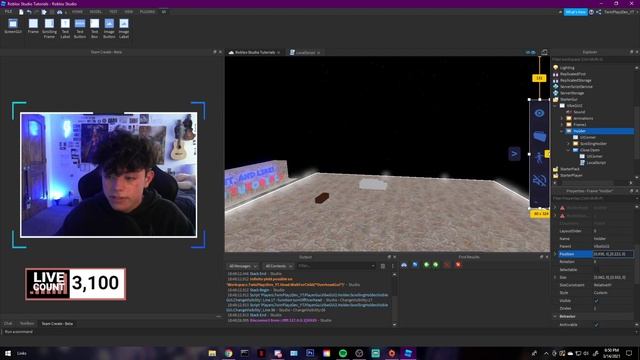Click the undo arrow in quick access toolbar
This screenshot has height=360, width=640.
(29, 12)
